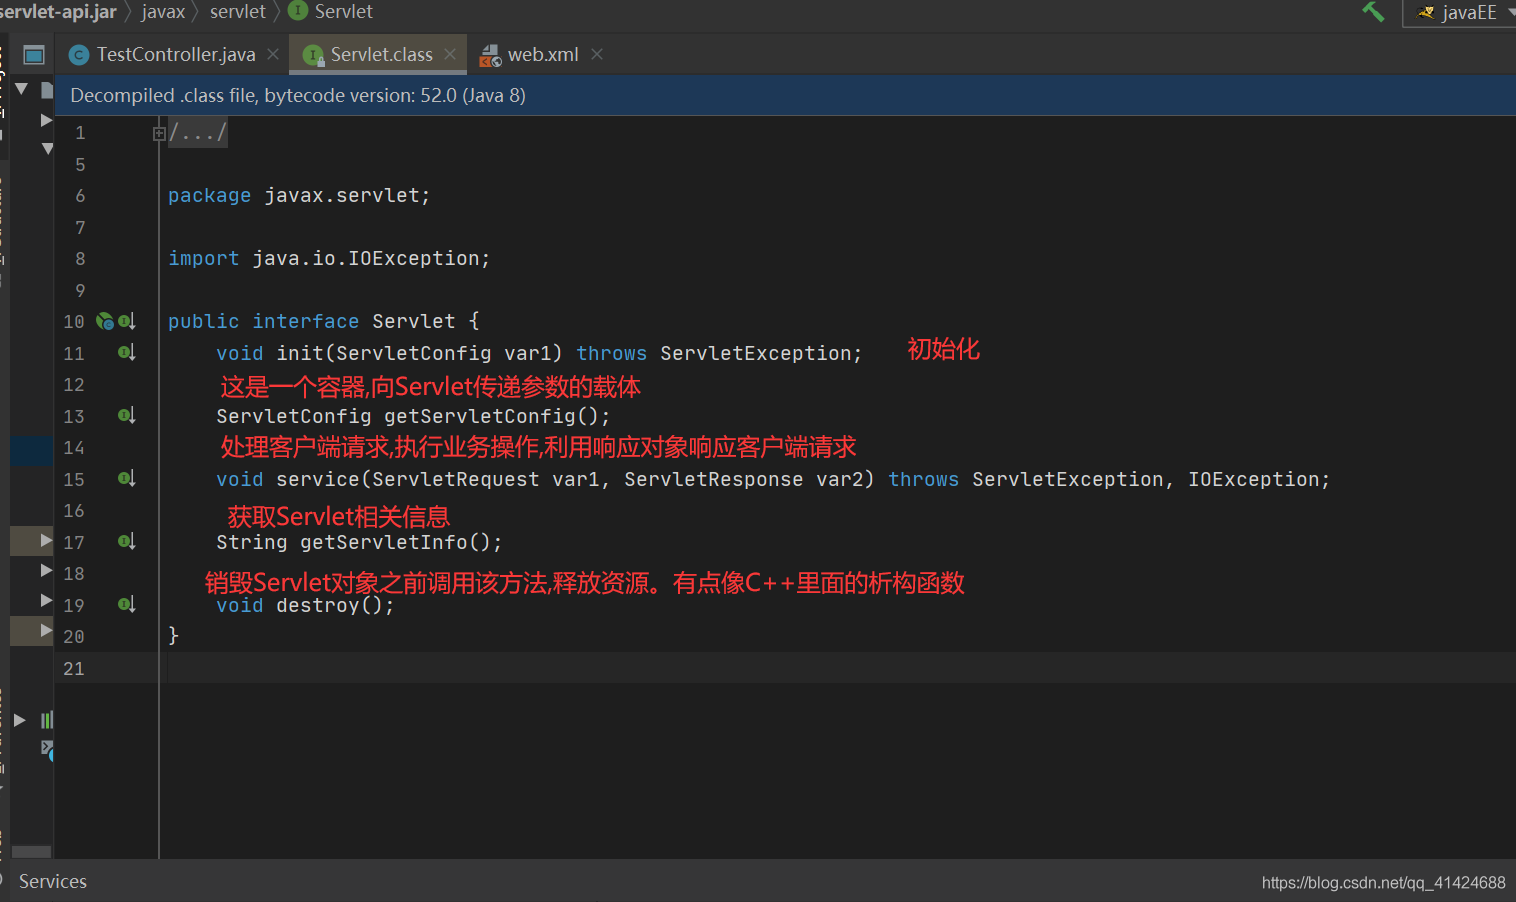Close the TestController.java tab
Viewport: 1516px width, 902px height.
click(273, 54)
